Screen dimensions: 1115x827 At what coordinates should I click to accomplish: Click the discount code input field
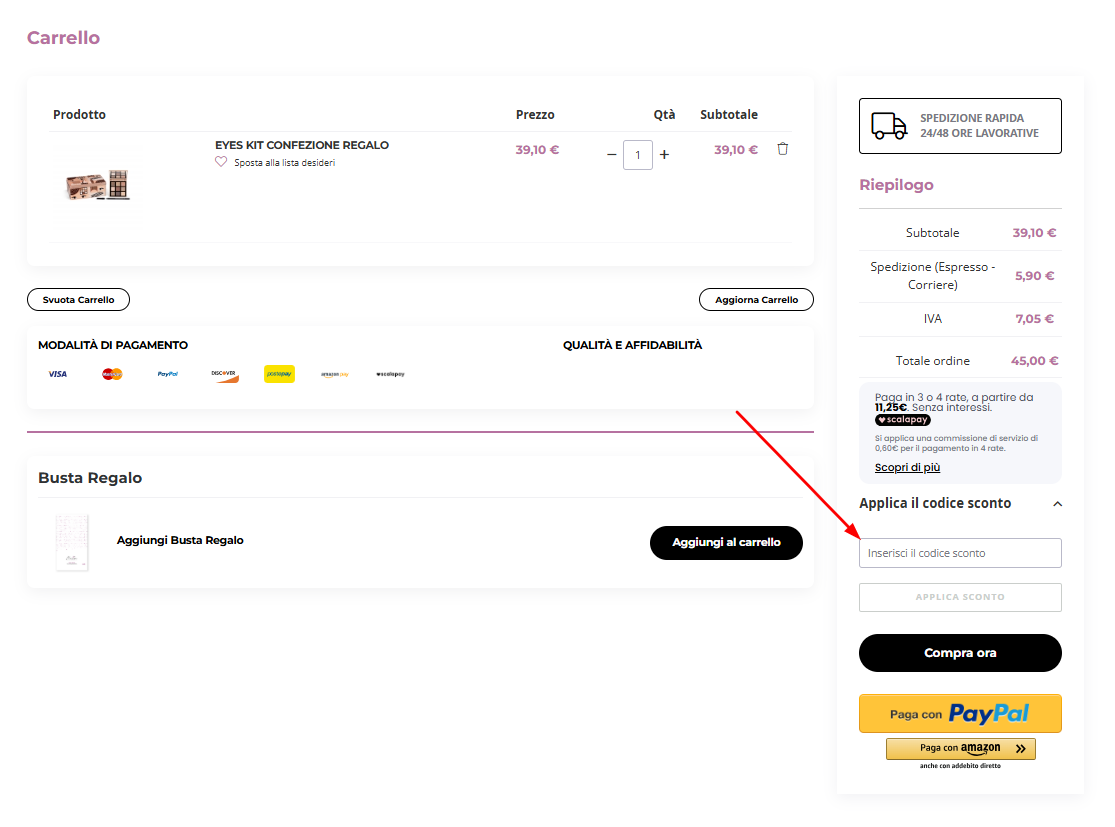click(960, 553)
